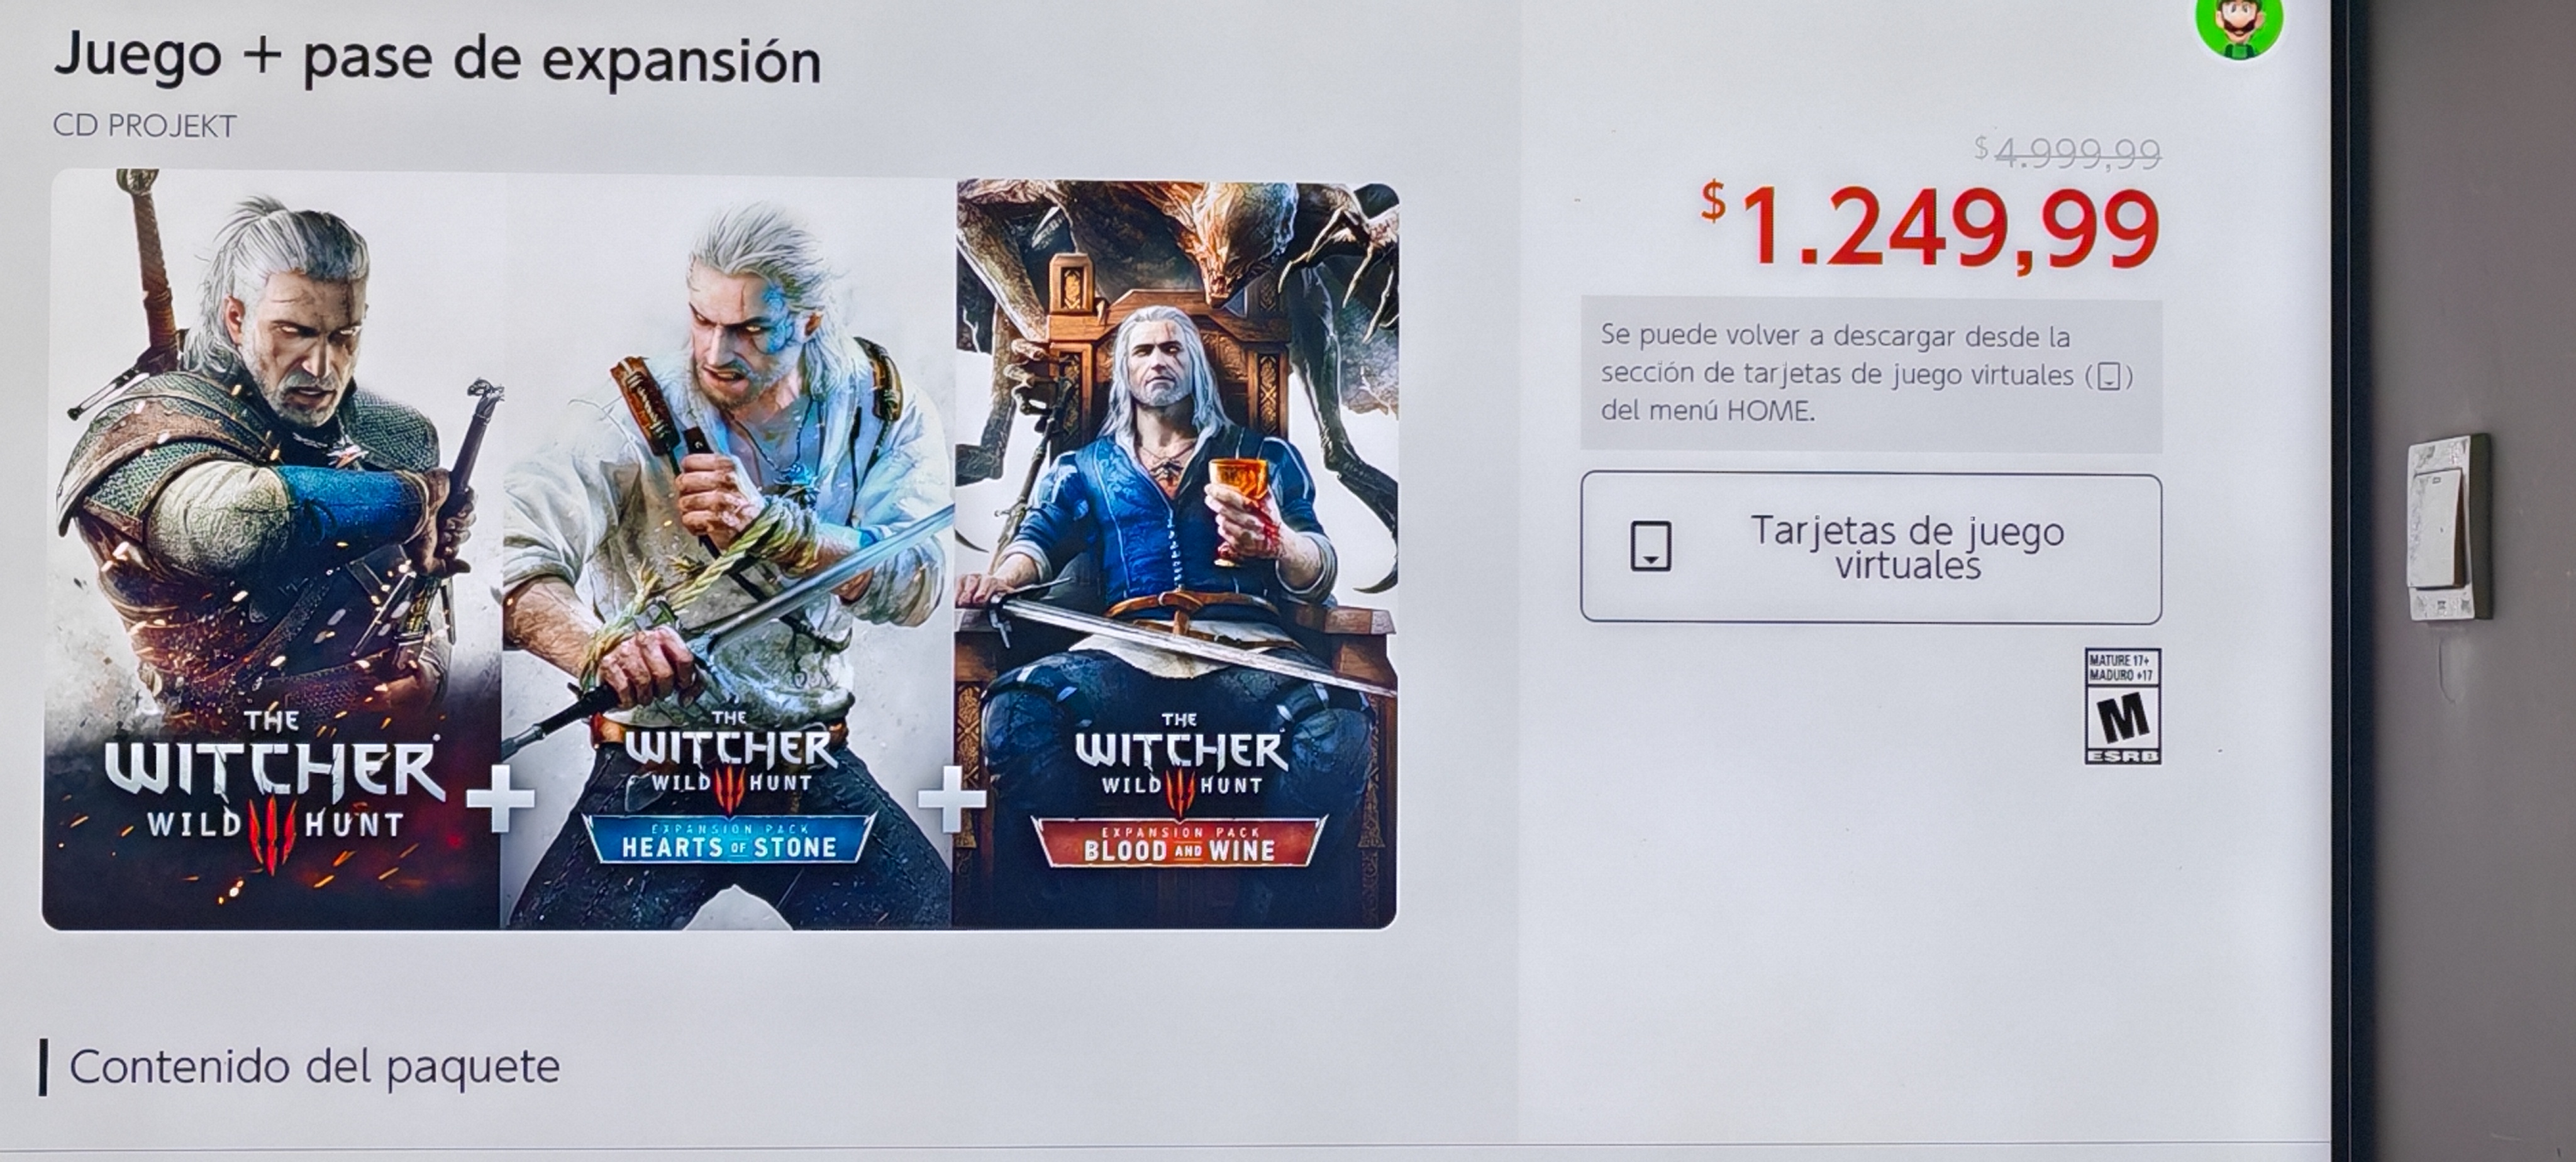2576x1162 pixels.
Task: Click the blue Hearts of Stone banner label
Action: coord(729,841)
